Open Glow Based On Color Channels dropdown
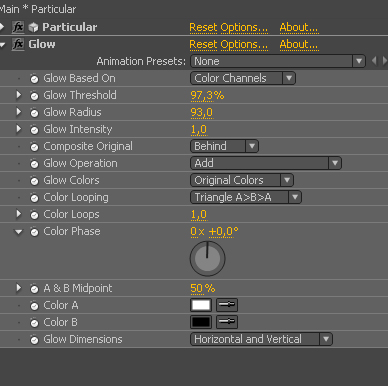The width and height of the screenshot is (388, 386). tap(243, 78)
